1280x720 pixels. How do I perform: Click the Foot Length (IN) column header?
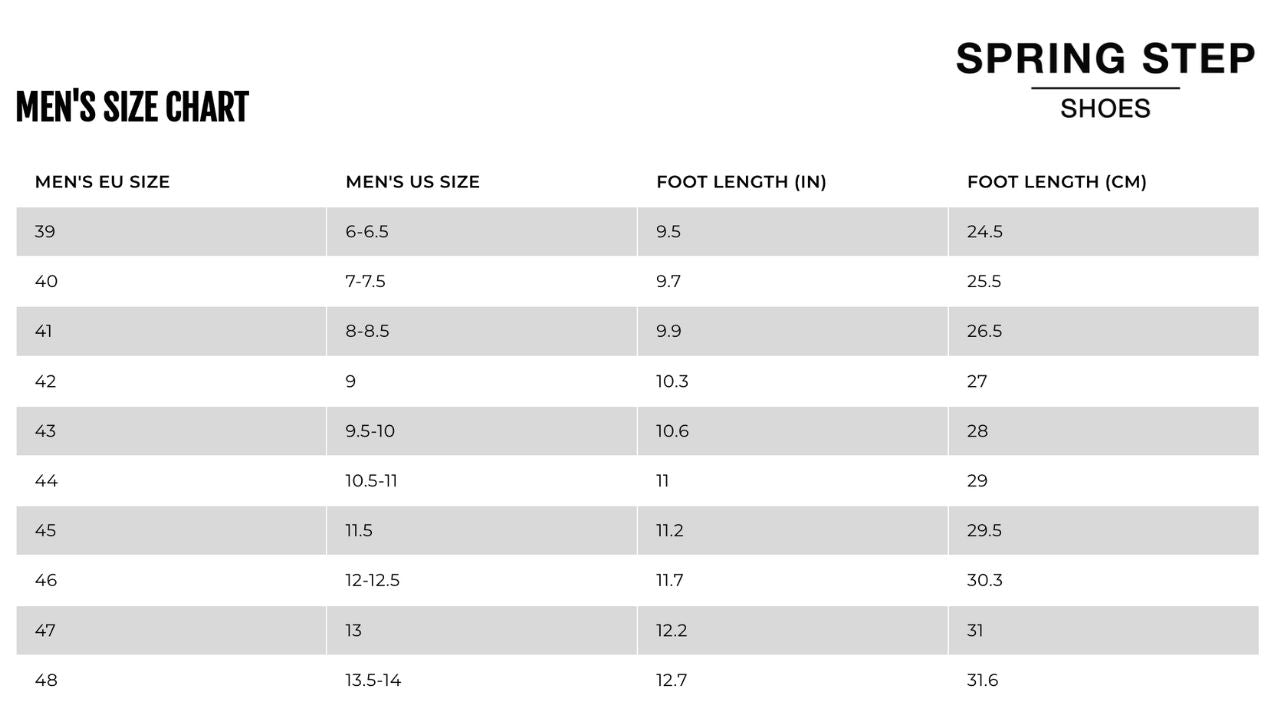(741, 182)
